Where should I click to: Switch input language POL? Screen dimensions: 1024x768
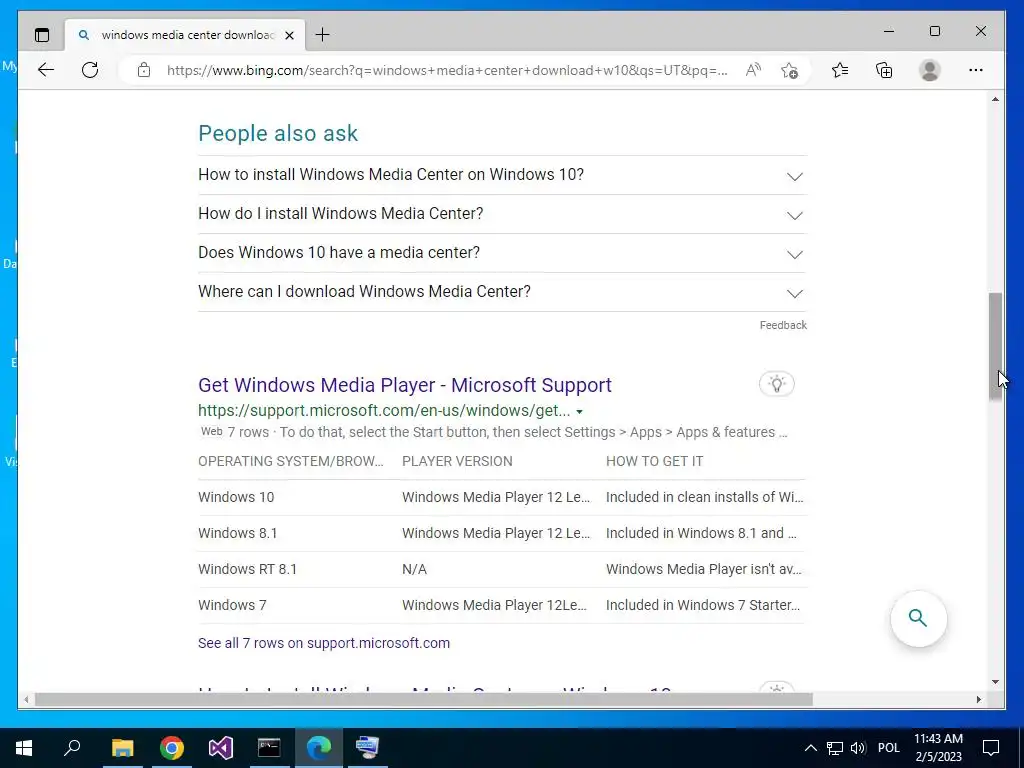[x=889, y=748]
